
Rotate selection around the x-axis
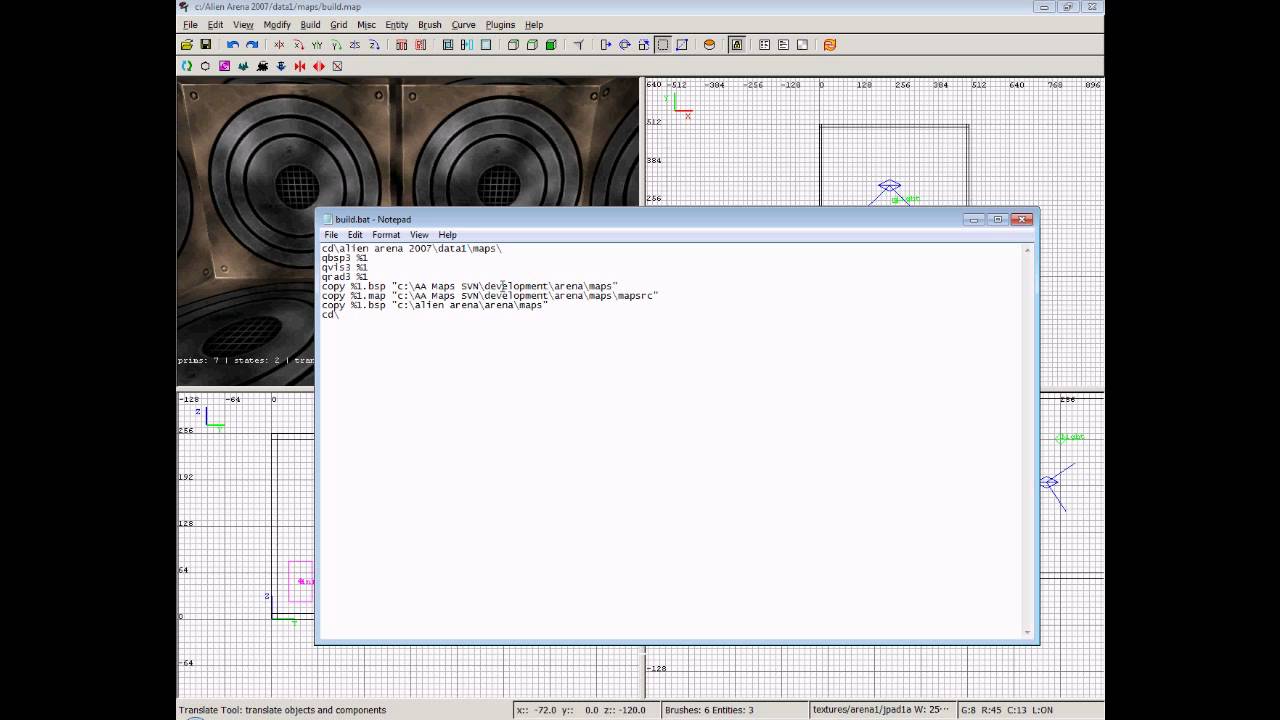coord(299,44)
